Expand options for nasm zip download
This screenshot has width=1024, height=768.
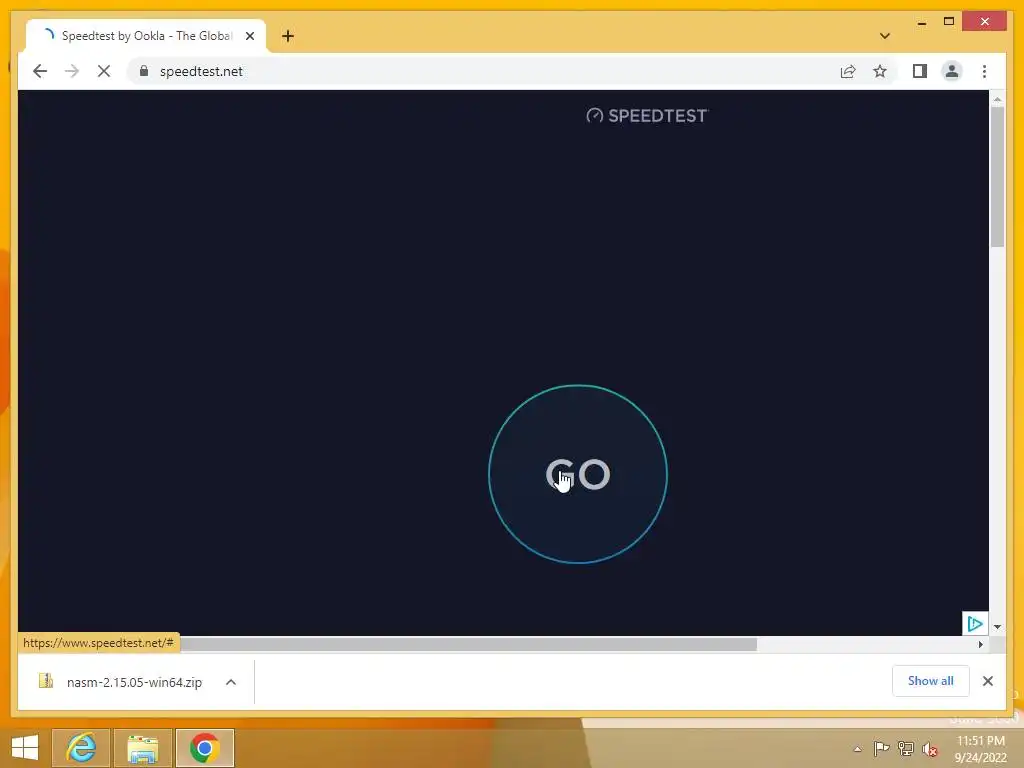(x=231, y=682)
